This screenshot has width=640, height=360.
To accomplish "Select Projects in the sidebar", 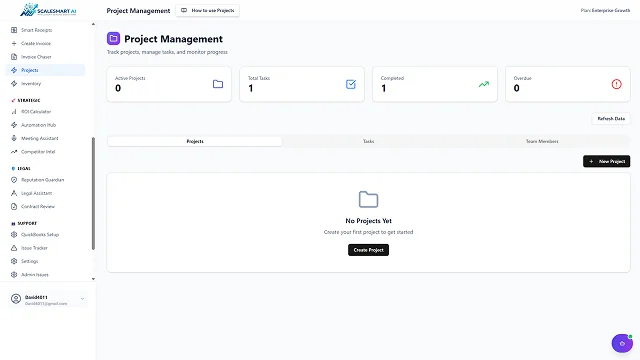I will point(45,70).
